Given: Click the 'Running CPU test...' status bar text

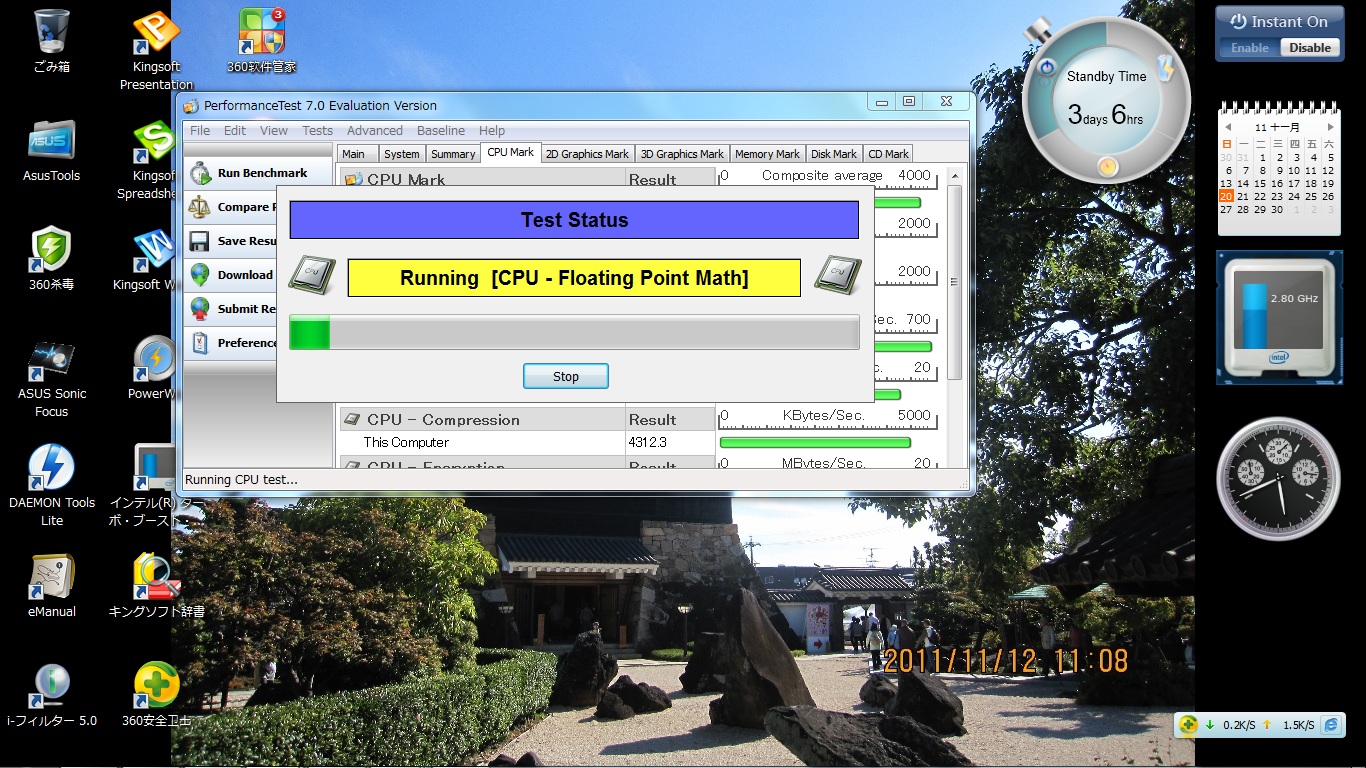Looking at the screenshot, I should click(241, 480).
